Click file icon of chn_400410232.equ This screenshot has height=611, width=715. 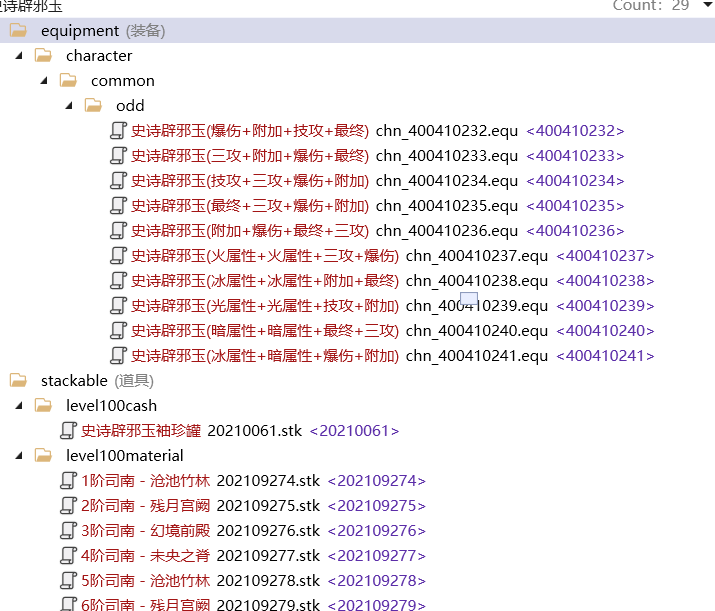[118, 130]
